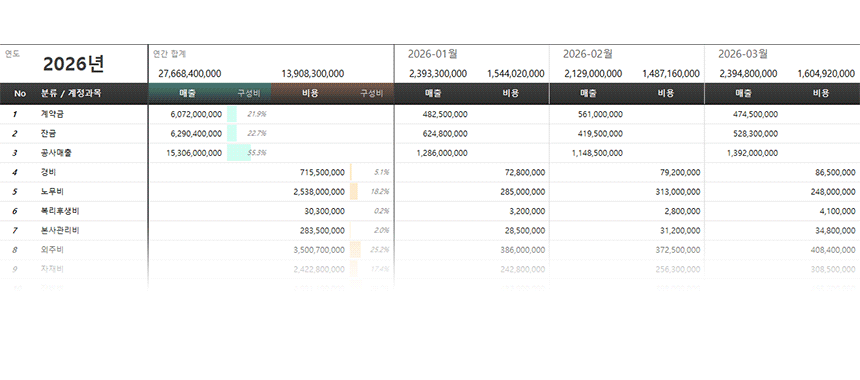Select 계약금 annual value 6,072,000,000
Screen dimensions: 860x380
[196, 114]
